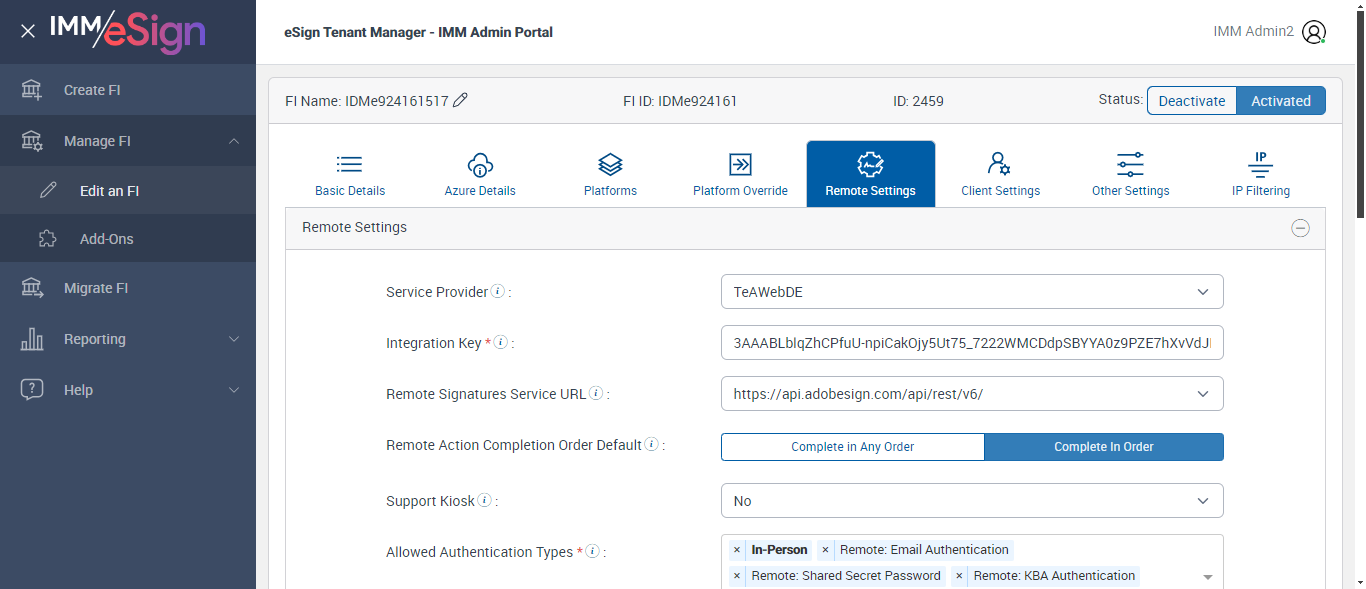Image resolution: width=1366 pixels, height=589 pixels.
Task: Click the Service Provider info icon
Action: point(498,292)
